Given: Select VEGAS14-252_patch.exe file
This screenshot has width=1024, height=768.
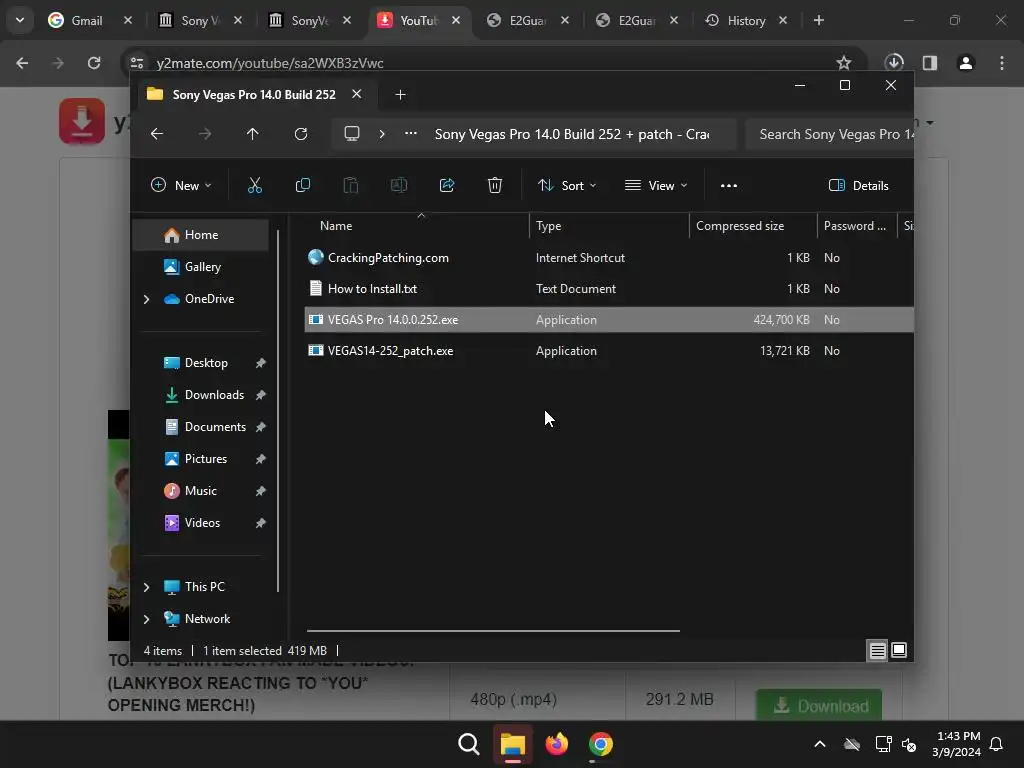Looking at the screenshot, I should pyautogui.click(x=609, y=351).
